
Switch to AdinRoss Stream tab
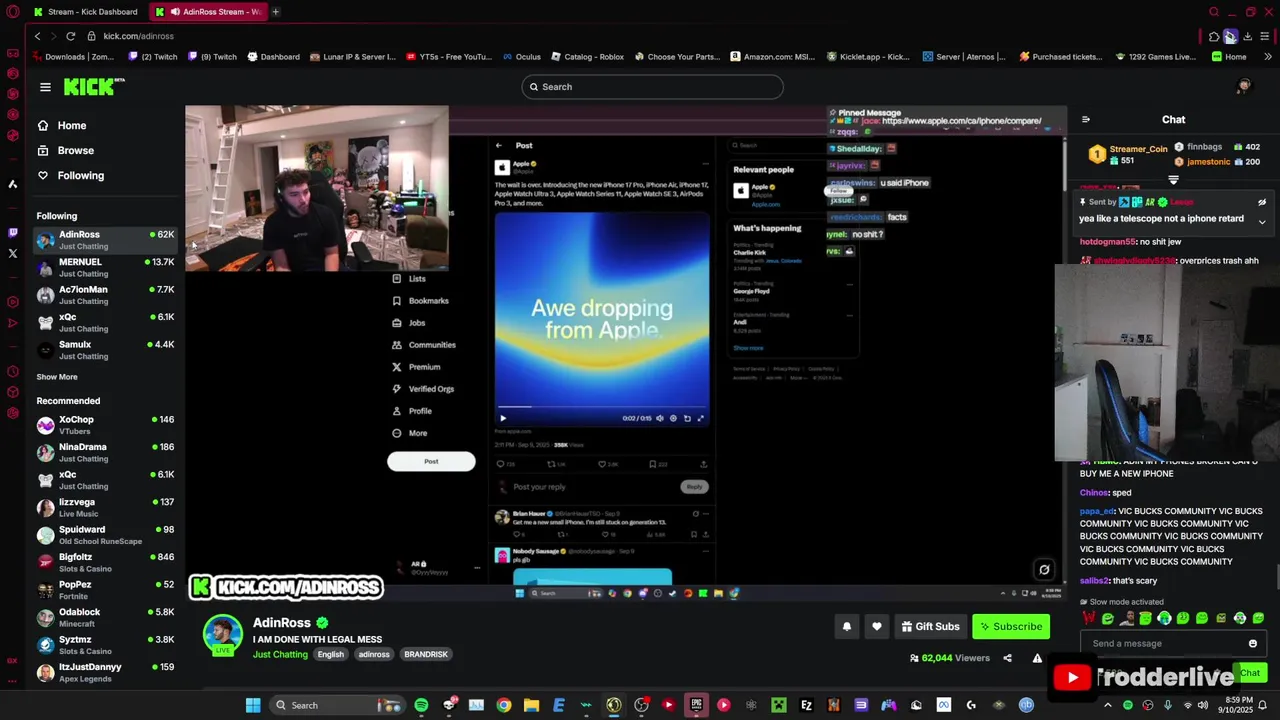coord(208,12)
